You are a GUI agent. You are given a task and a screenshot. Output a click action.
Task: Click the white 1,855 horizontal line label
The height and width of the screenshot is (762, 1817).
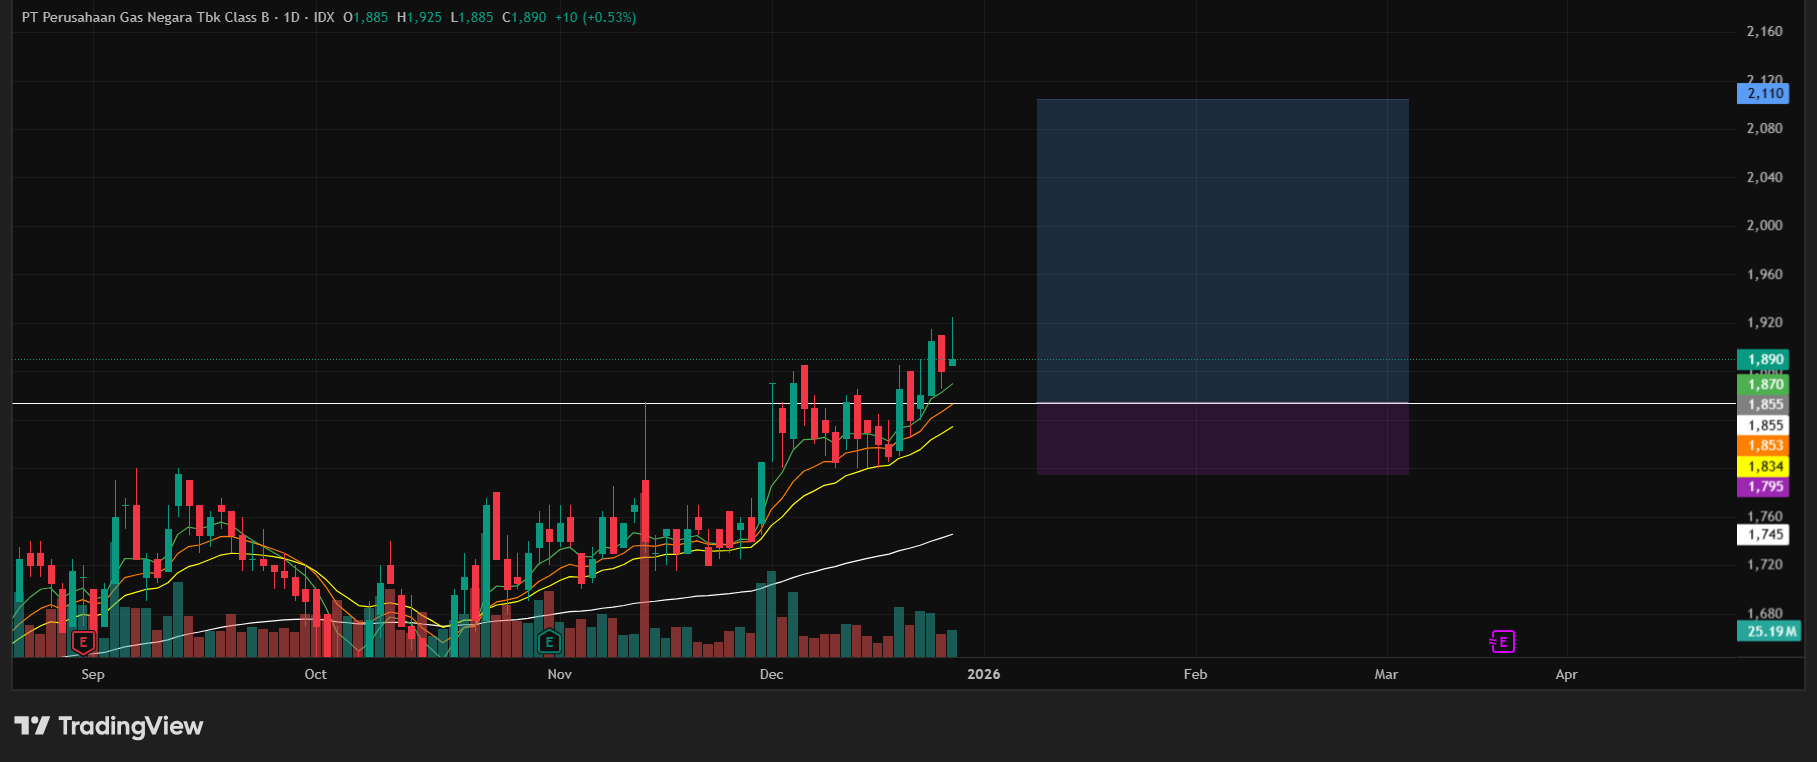coord(1763,425)
